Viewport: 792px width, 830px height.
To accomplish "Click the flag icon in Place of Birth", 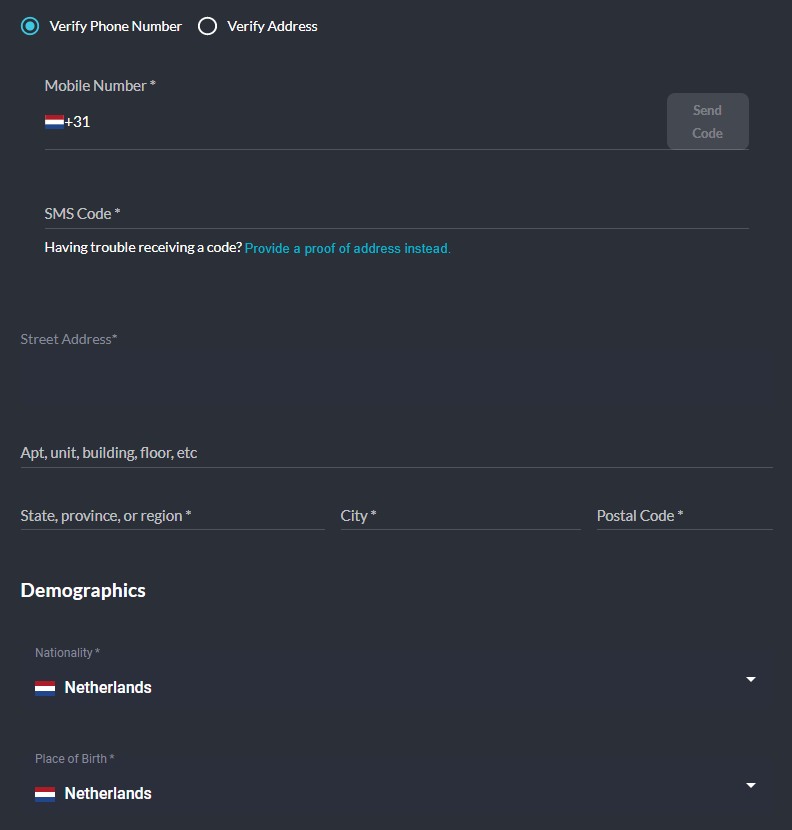I will 45,793.
